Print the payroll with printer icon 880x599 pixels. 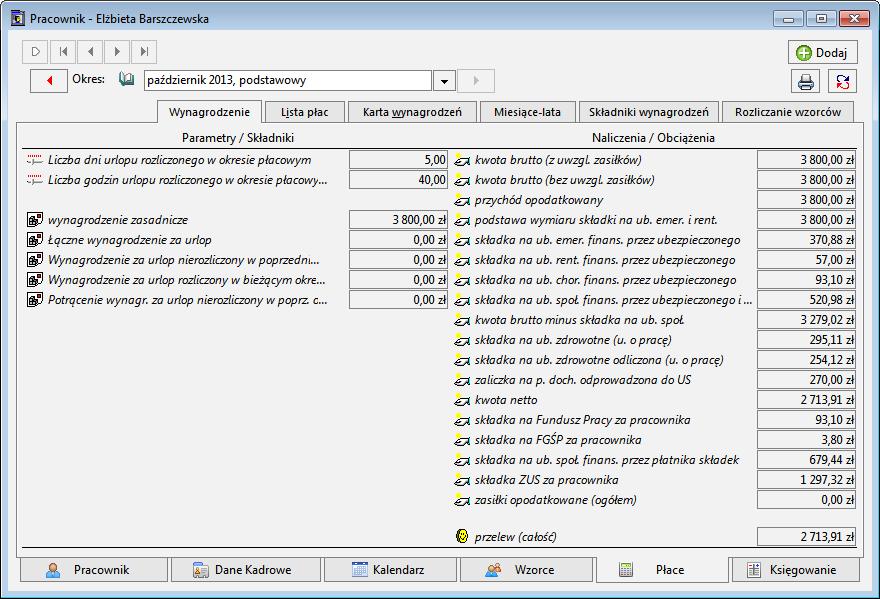[x=805, y=82]
